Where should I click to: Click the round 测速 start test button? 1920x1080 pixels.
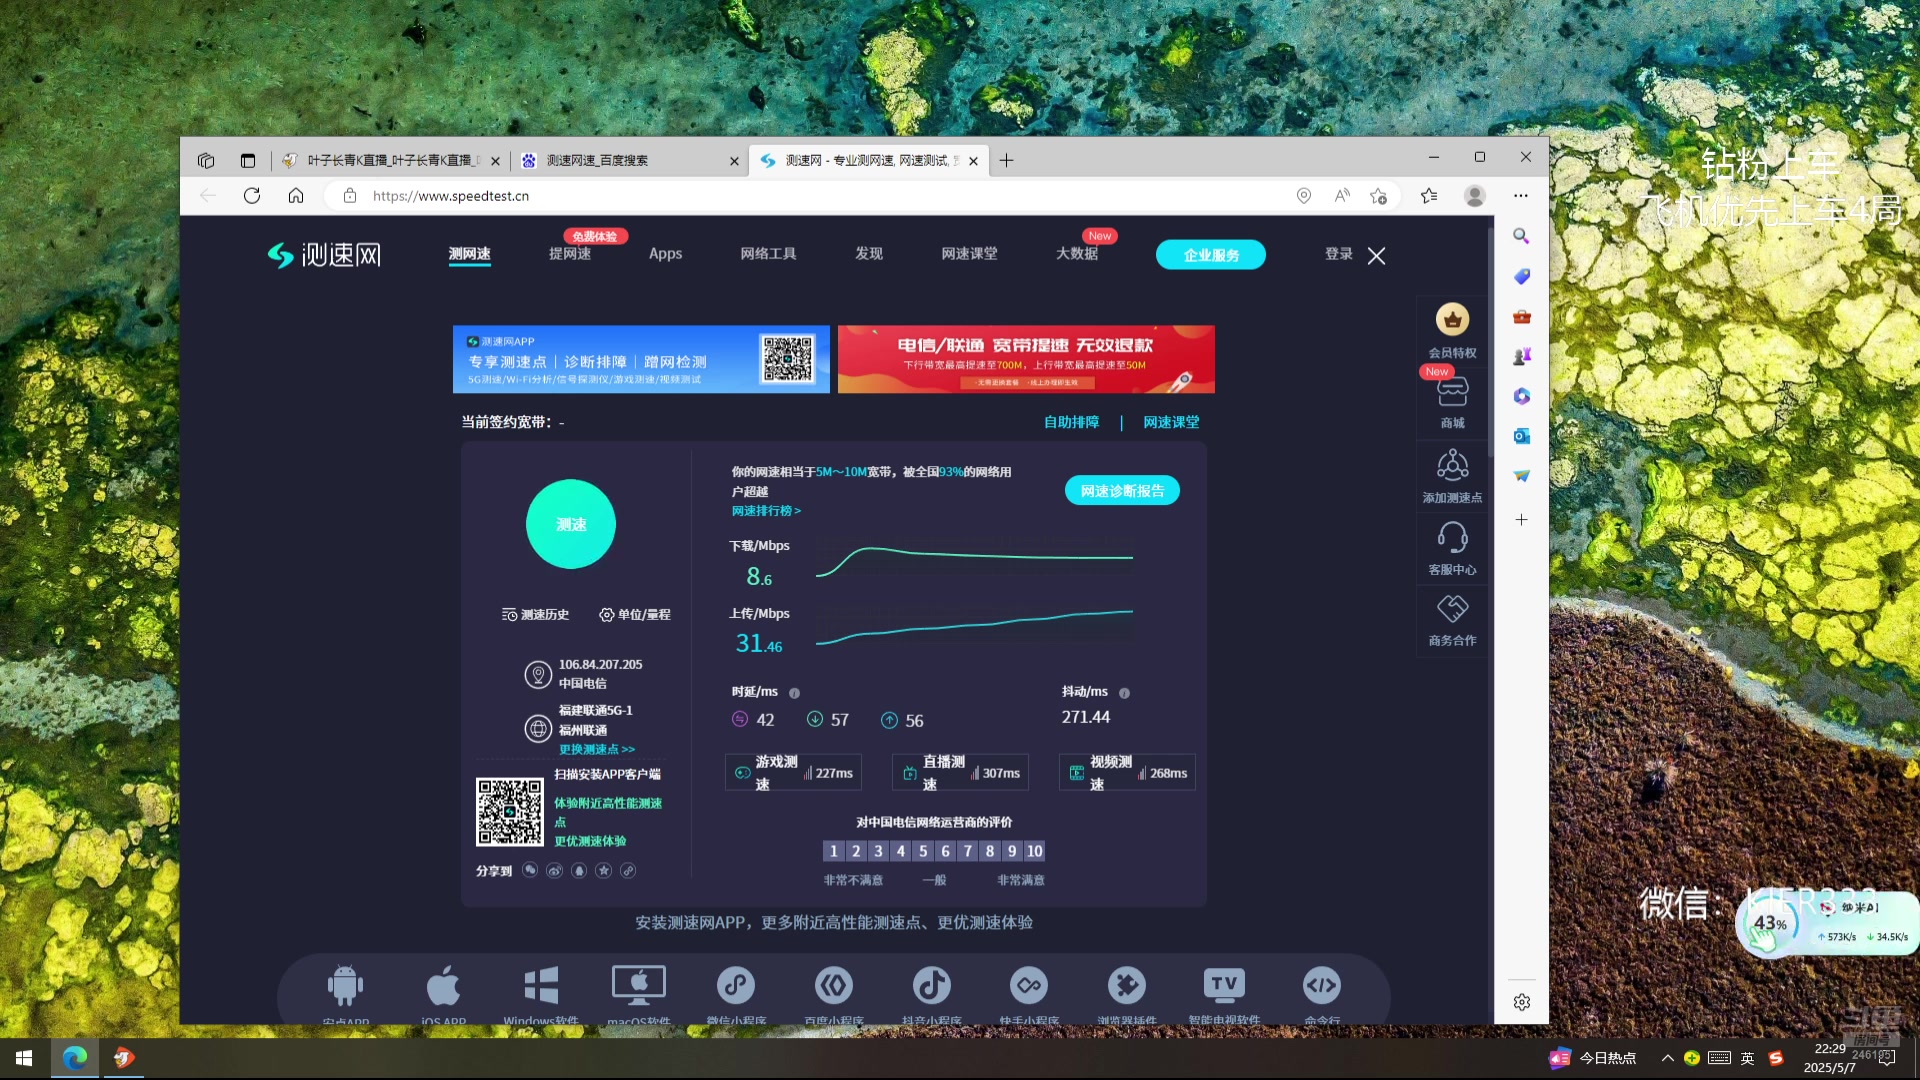(571, 524)
